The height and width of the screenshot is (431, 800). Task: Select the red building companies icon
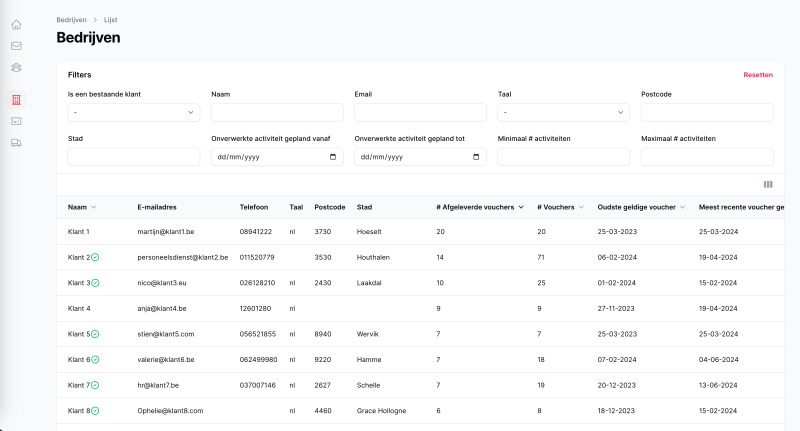point(16,100)
